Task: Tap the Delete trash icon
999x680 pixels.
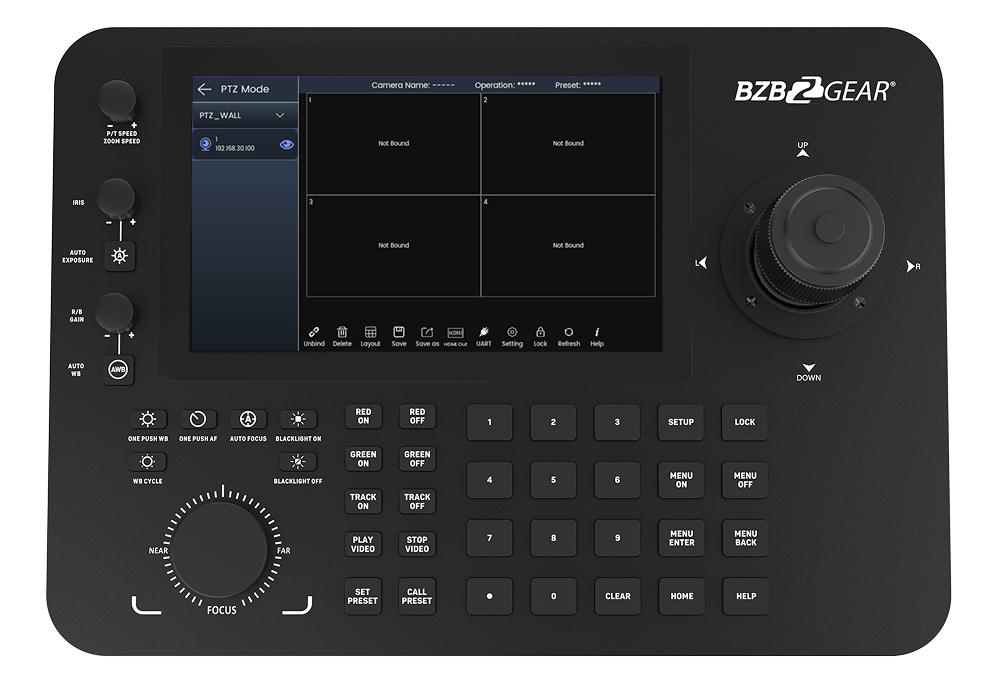Action: tap(342, 331)
